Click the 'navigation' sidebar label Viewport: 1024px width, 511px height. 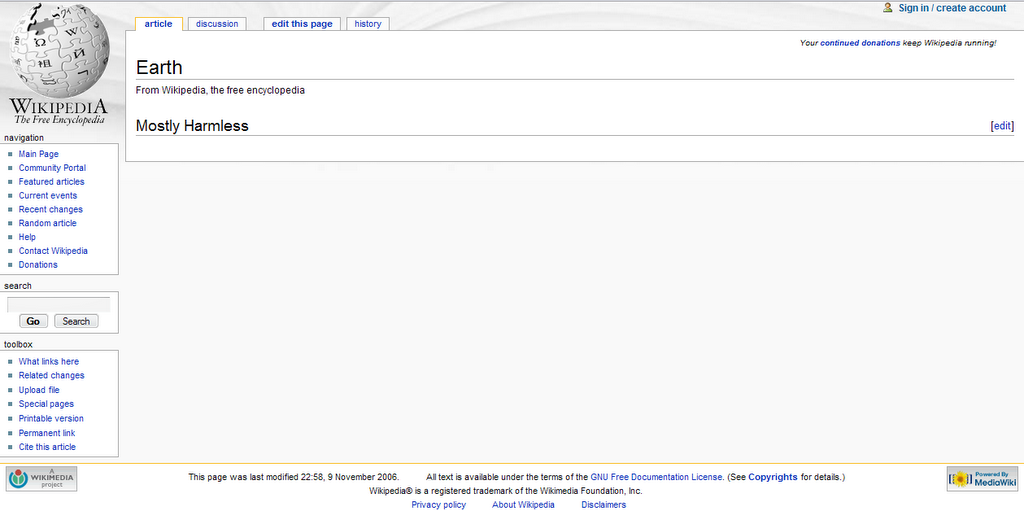pyautogui.click(x=24, y=138)
